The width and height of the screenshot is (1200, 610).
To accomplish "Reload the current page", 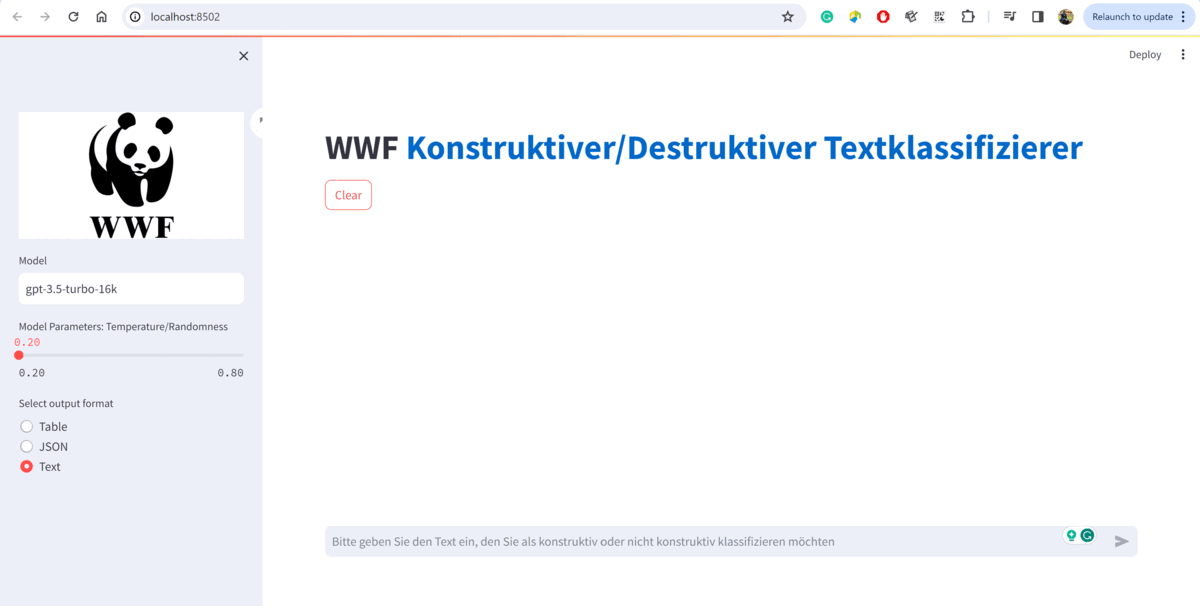I will tap(73, 17).
